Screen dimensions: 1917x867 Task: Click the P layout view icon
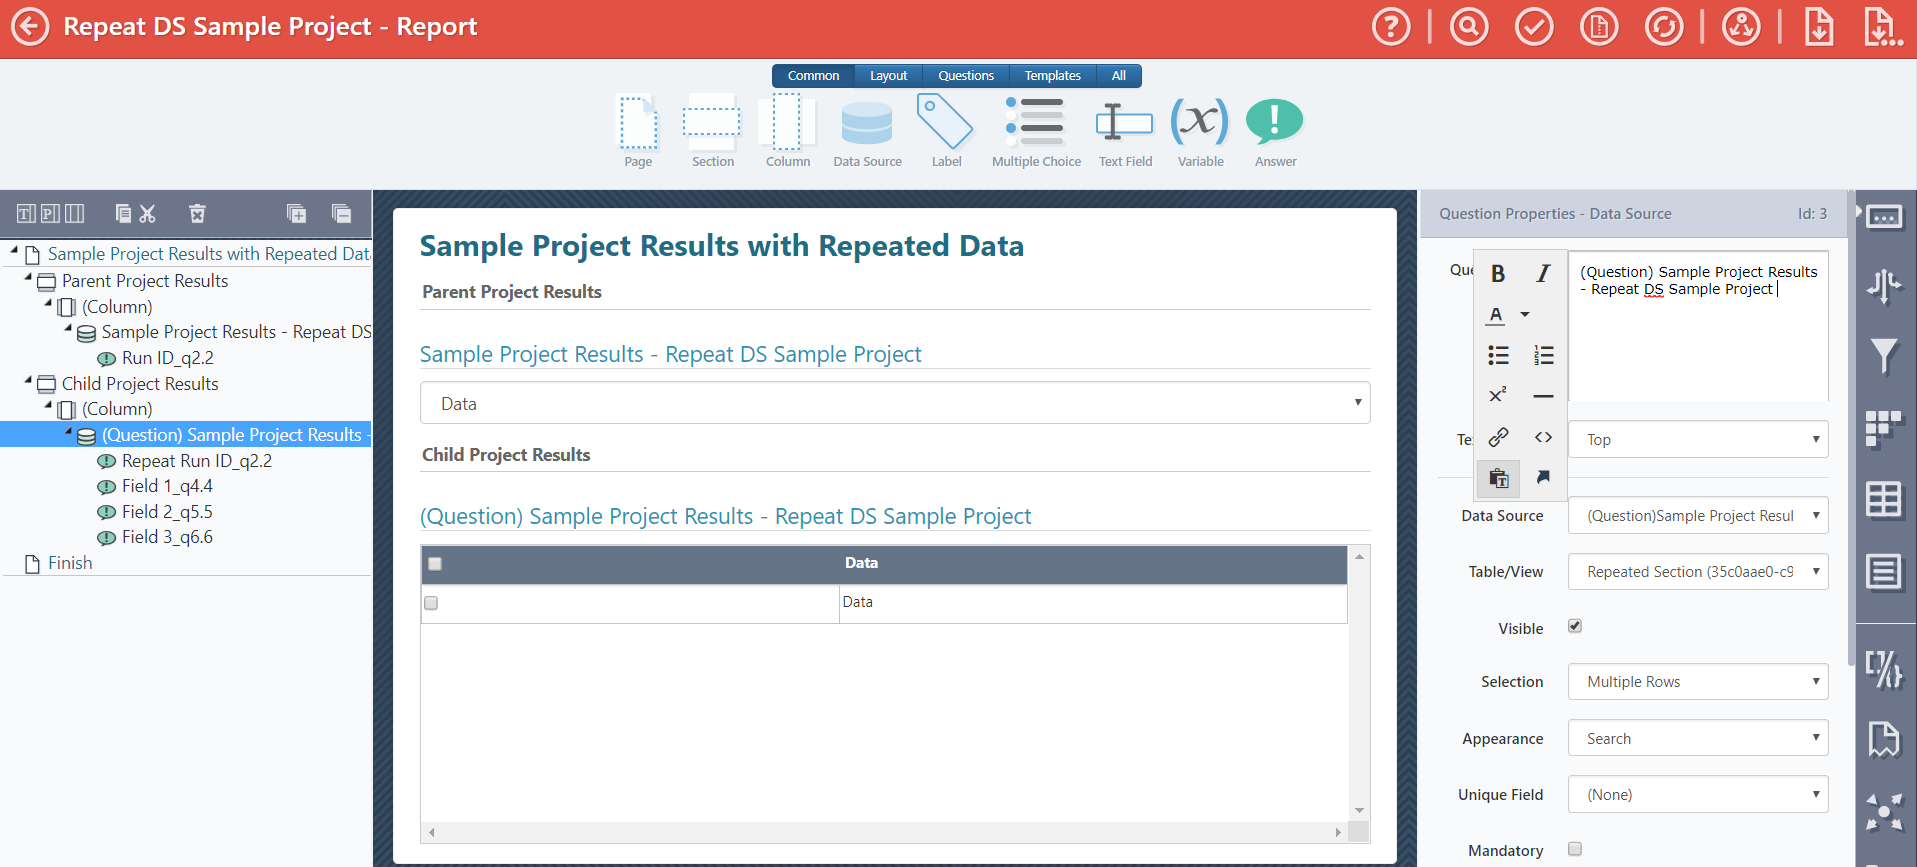[x=50, y=213]
